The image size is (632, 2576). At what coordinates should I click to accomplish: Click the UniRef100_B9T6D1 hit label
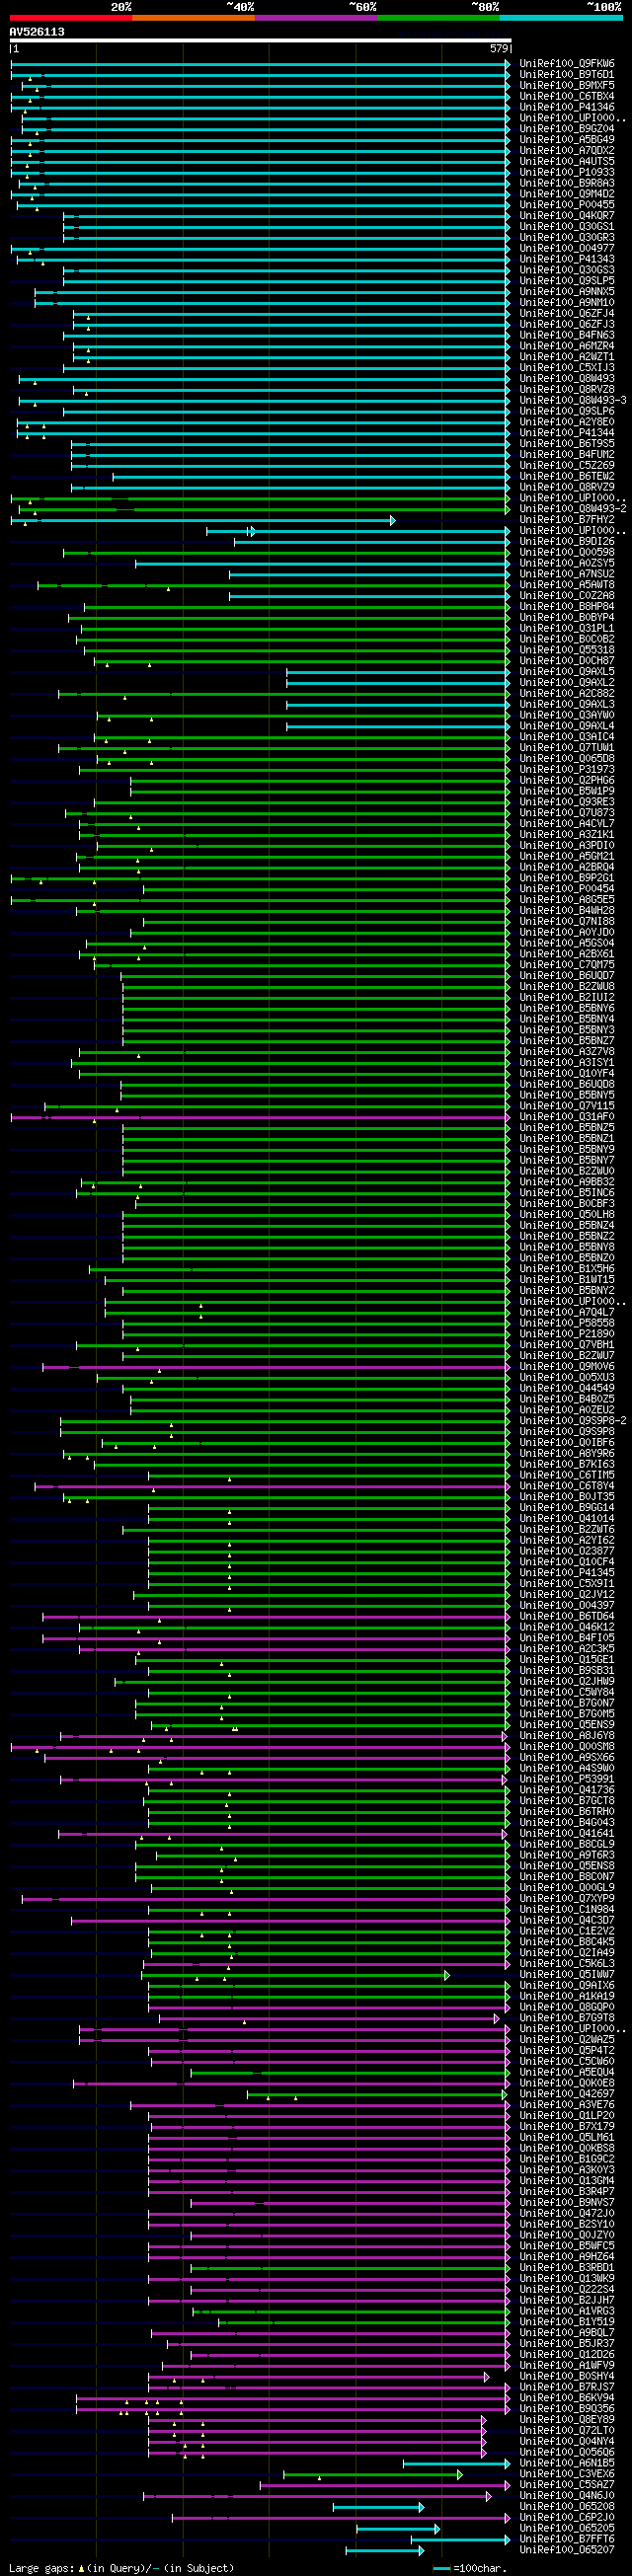pyautogui.click(x=567, y=75)
